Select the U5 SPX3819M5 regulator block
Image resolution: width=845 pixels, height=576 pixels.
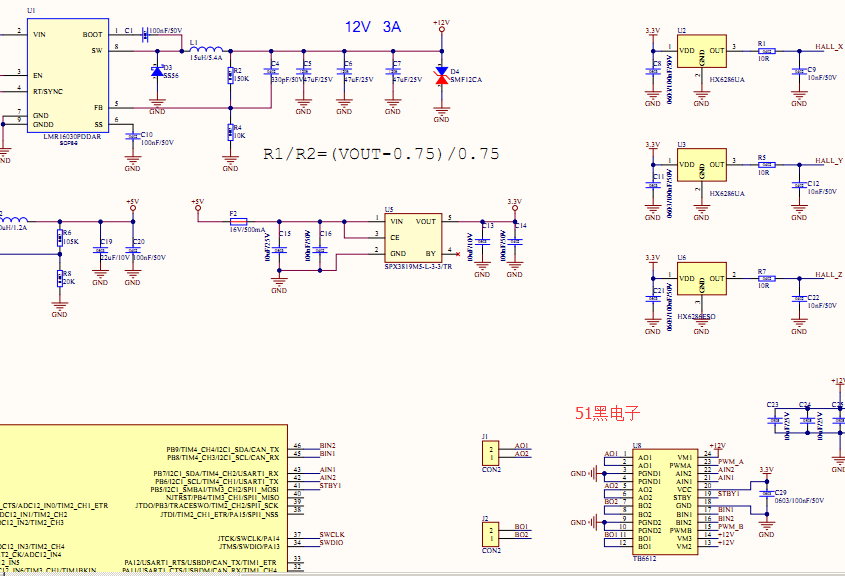(411, 239)
